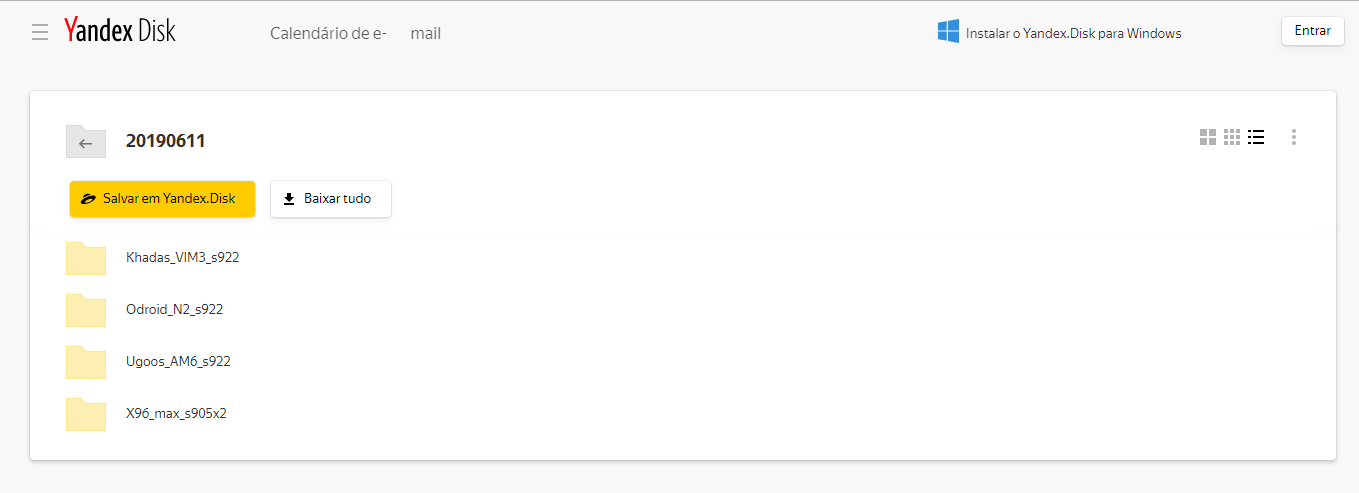Open the three-dot more options menu
The image size is (1359, 493).
[1294, 137]
